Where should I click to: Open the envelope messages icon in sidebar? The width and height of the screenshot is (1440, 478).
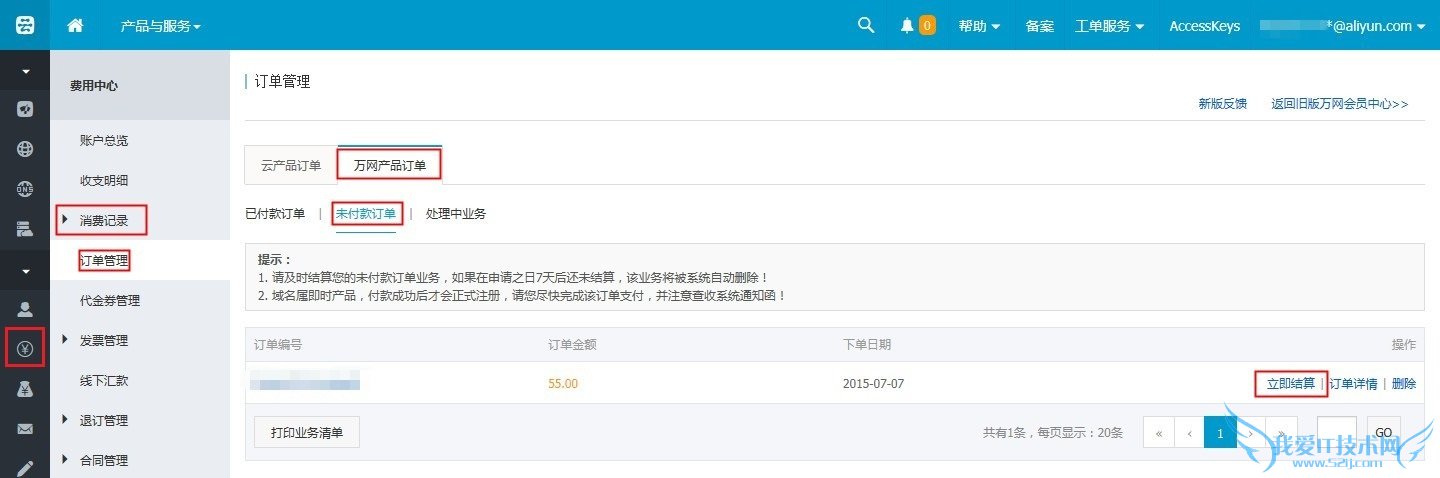[25, 430]
